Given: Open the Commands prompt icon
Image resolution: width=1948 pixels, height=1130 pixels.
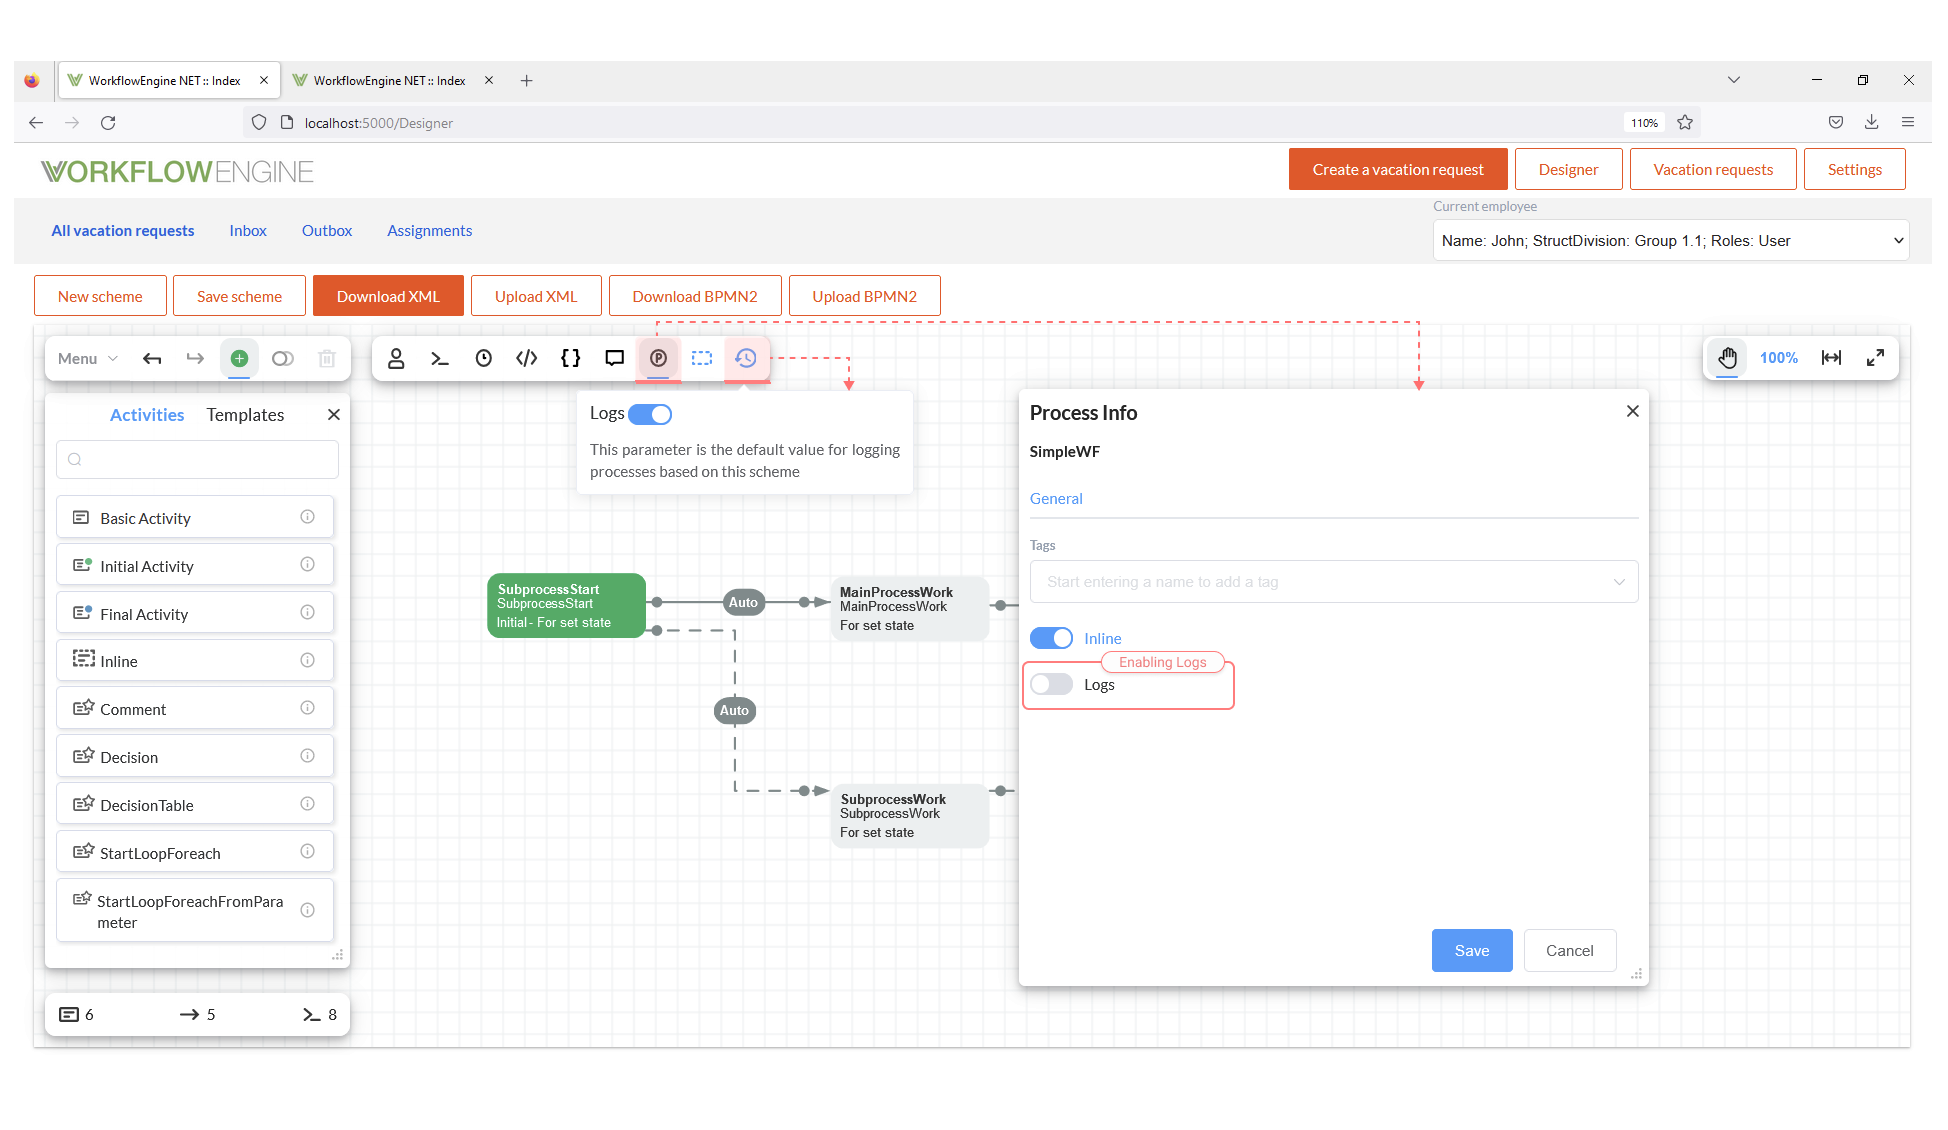Looking at the screenshot, I should coord(440,359).
